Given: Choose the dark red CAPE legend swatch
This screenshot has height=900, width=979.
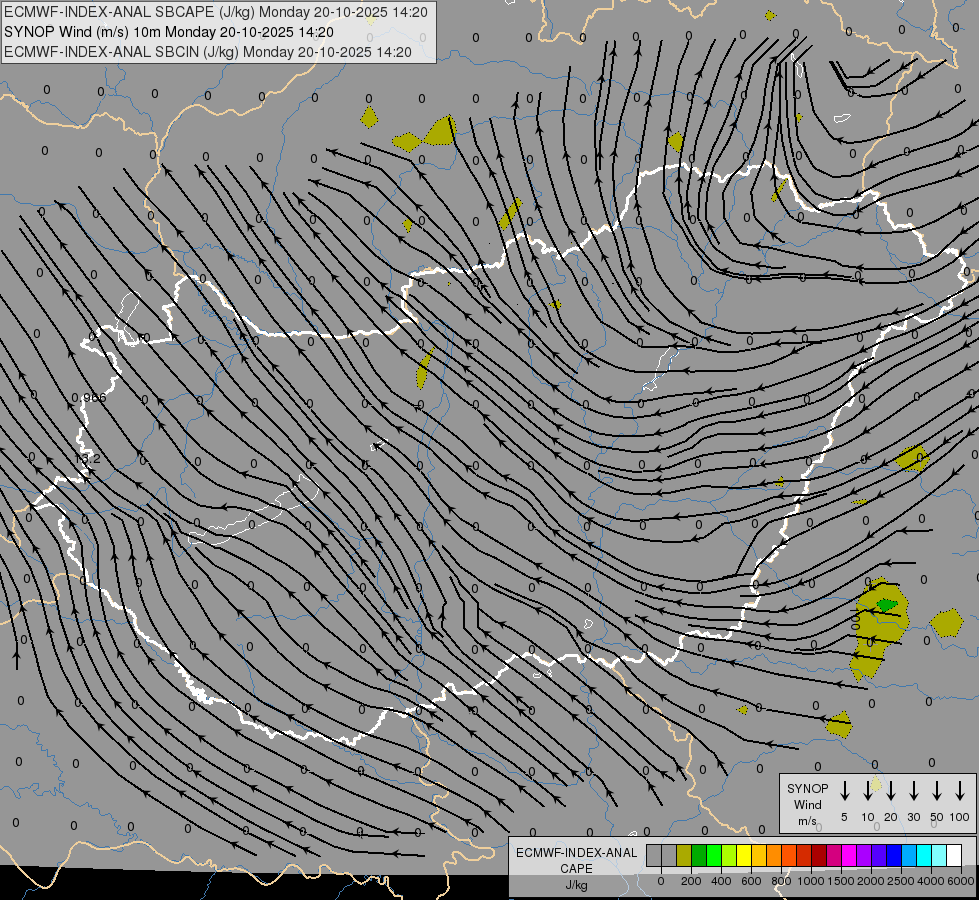Looking at the screenshot, I should tap(819, 856).
